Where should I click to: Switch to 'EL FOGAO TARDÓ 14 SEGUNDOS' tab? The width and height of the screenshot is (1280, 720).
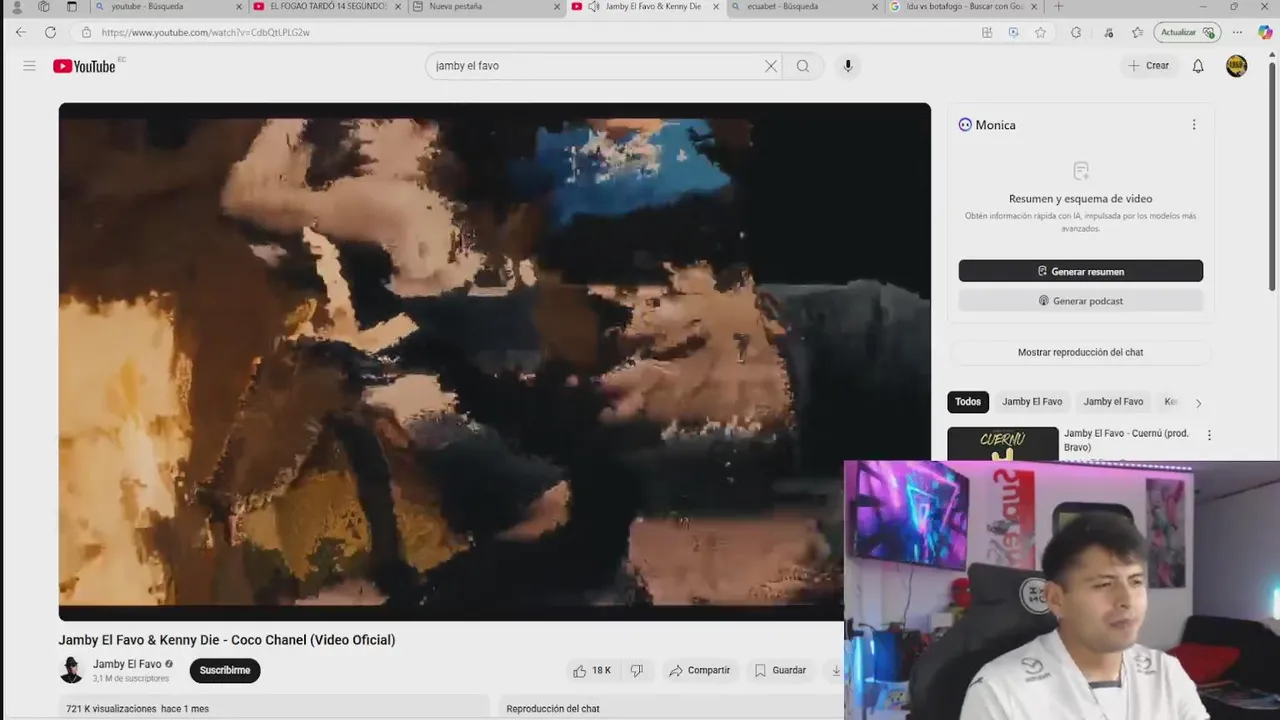tap(328, 7)
